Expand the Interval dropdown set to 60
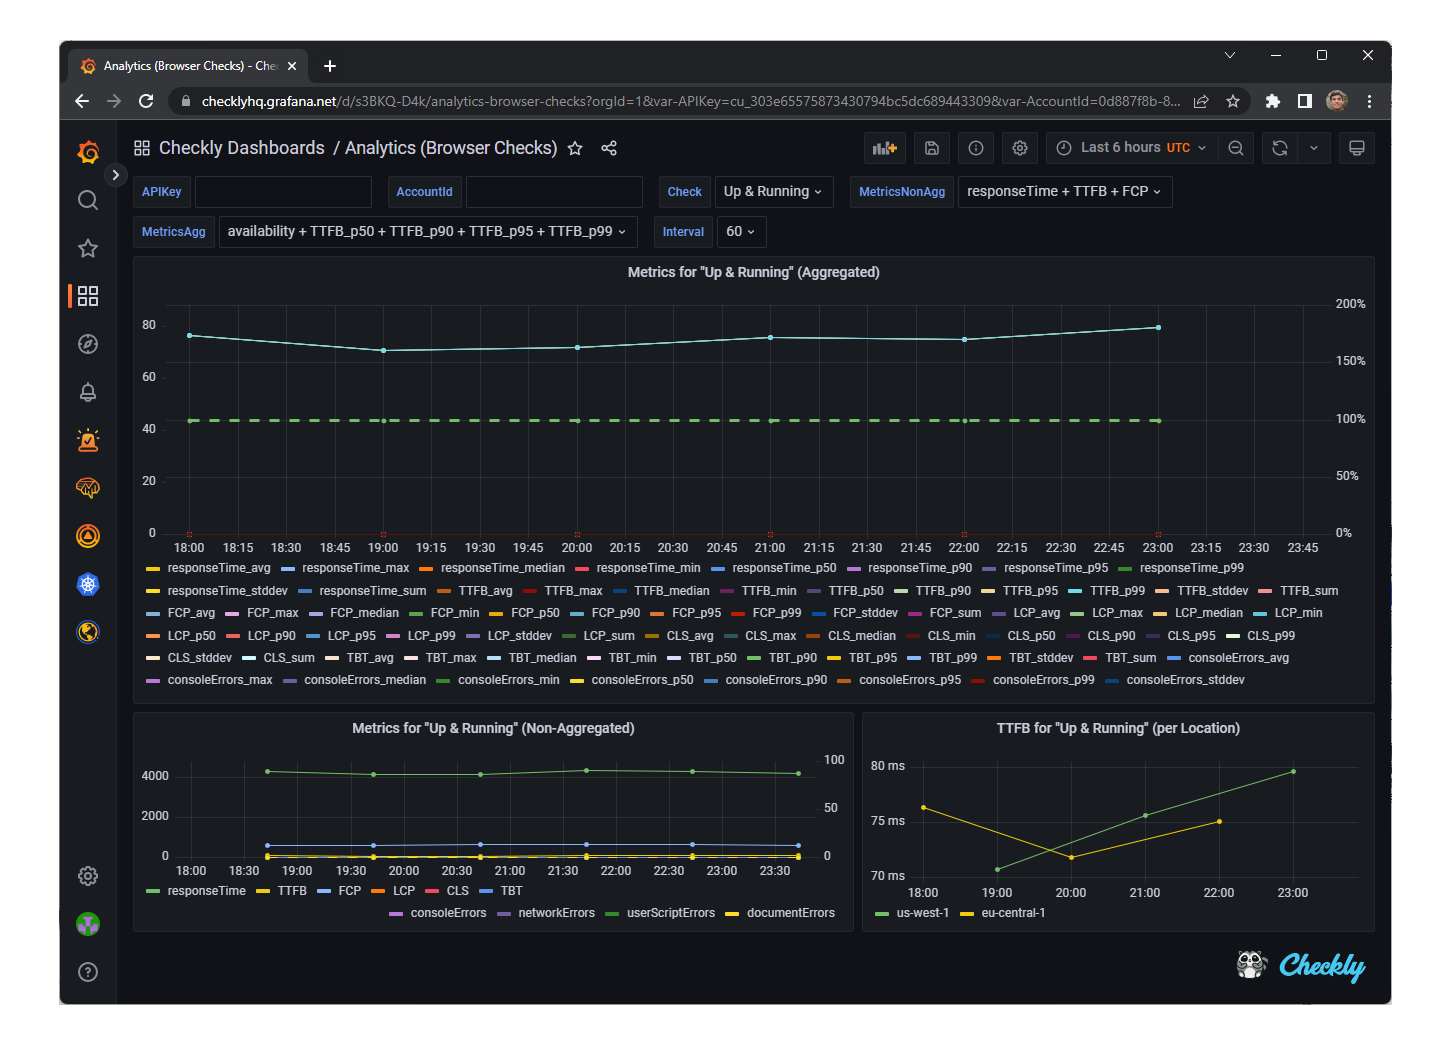Viewport: 1450px width, 1050px height. point(741,231)
